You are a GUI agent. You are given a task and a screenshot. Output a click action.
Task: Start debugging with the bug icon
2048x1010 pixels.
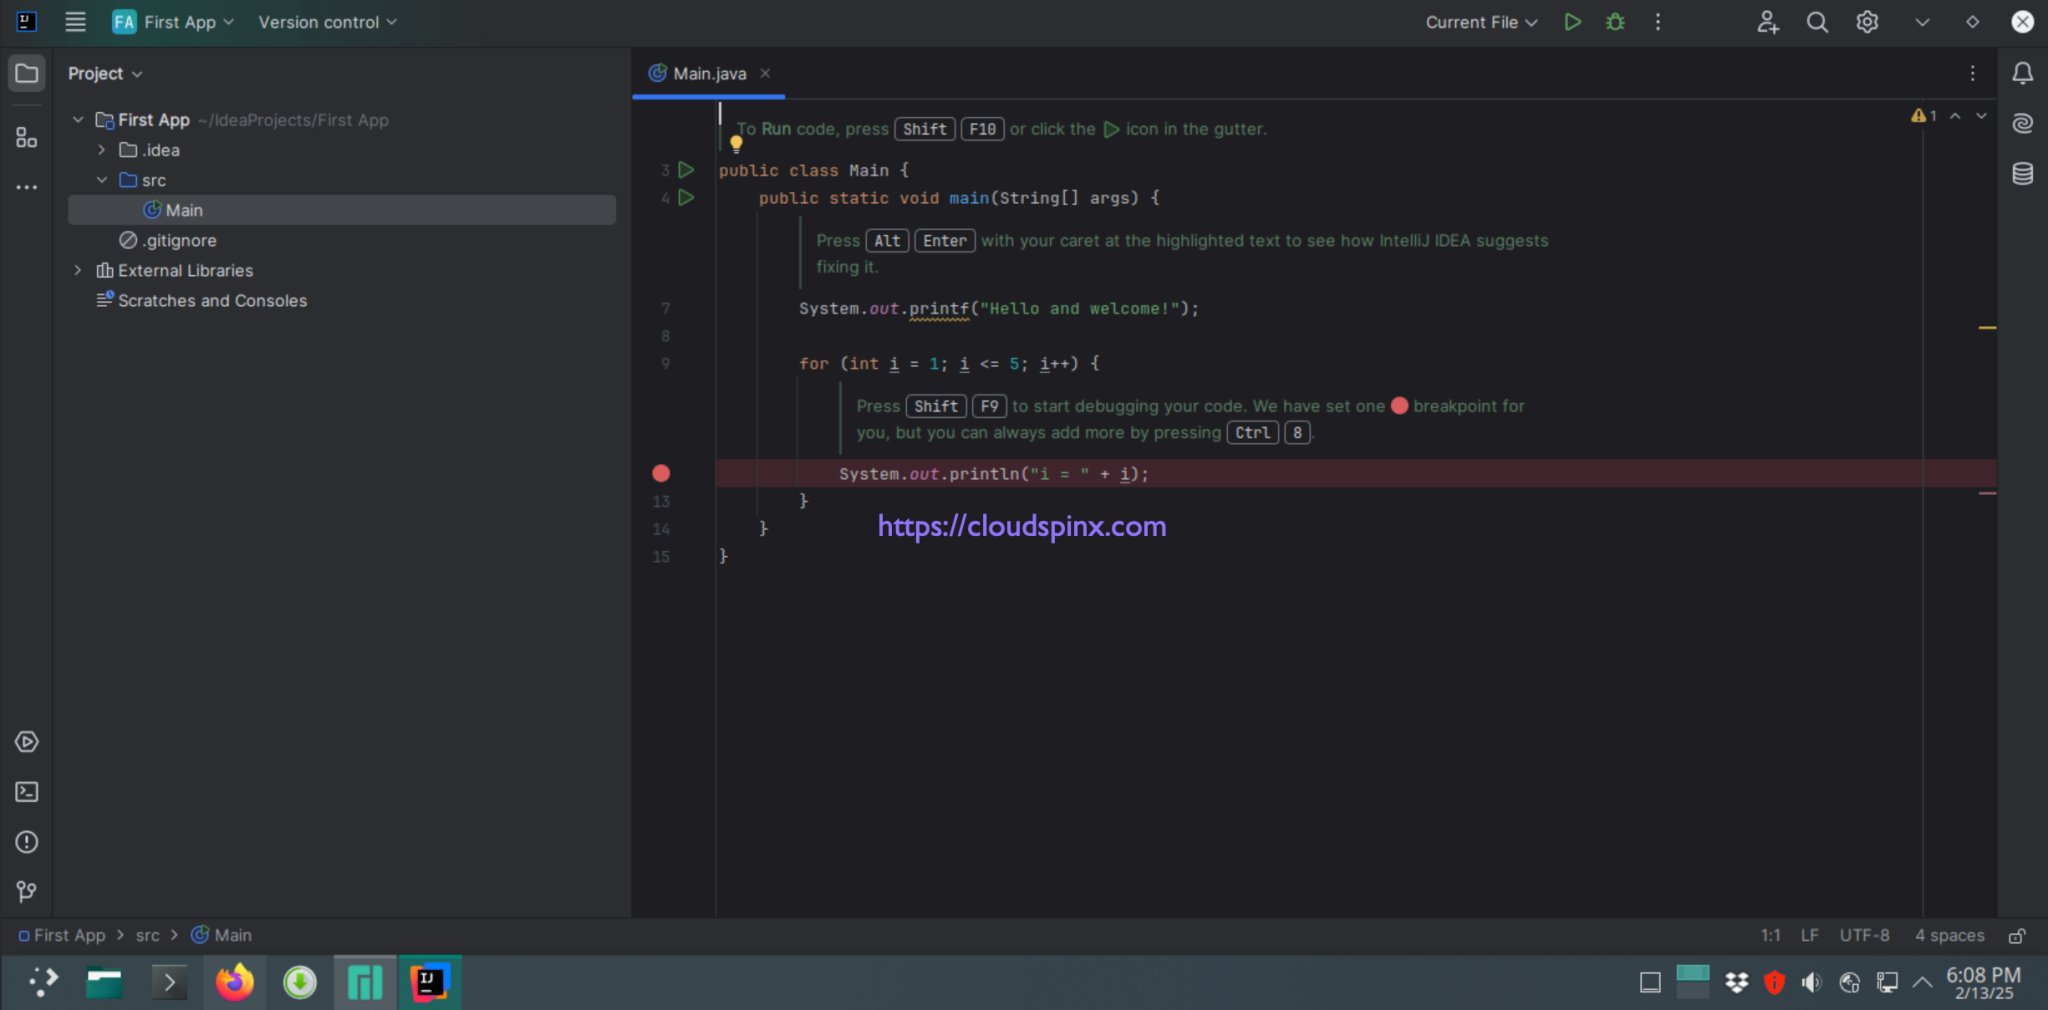(1616, 21)
